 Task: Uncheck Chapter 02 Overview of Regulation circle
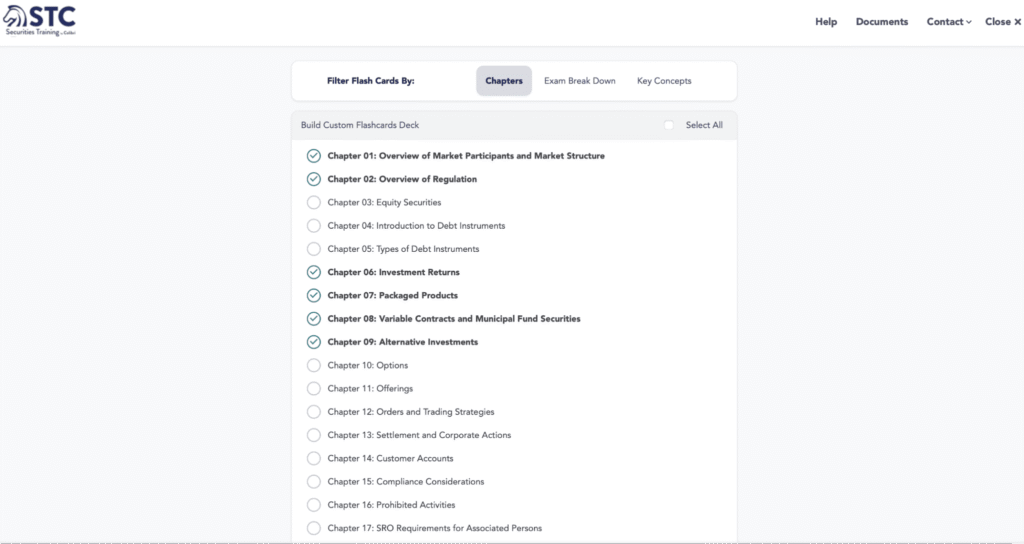pos(313,179)
